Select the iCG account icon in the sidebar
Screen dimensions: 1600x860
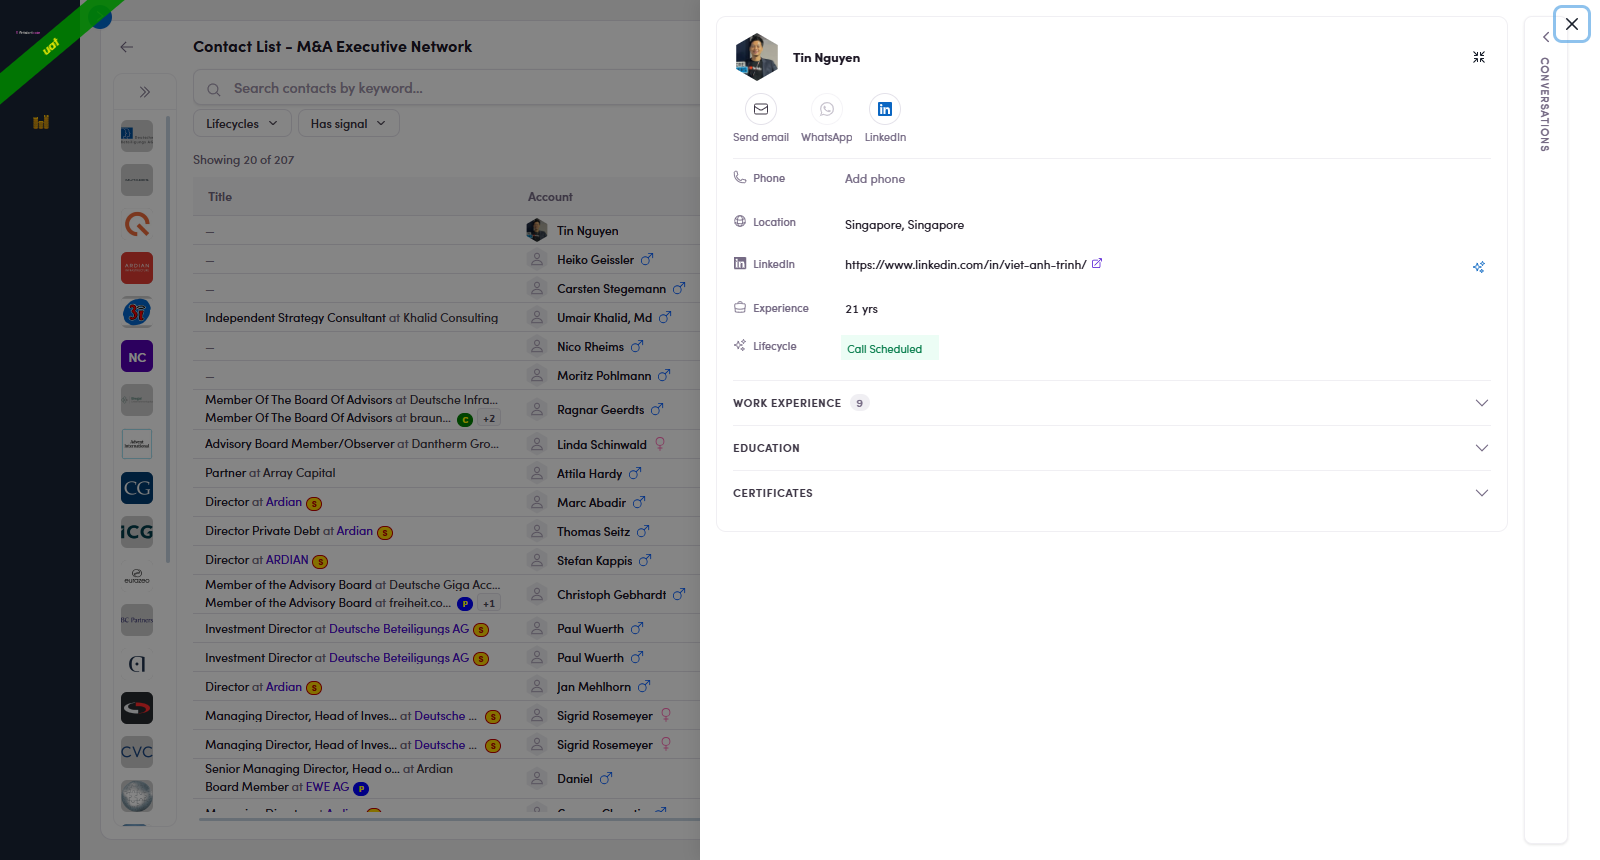pos(137,532)
